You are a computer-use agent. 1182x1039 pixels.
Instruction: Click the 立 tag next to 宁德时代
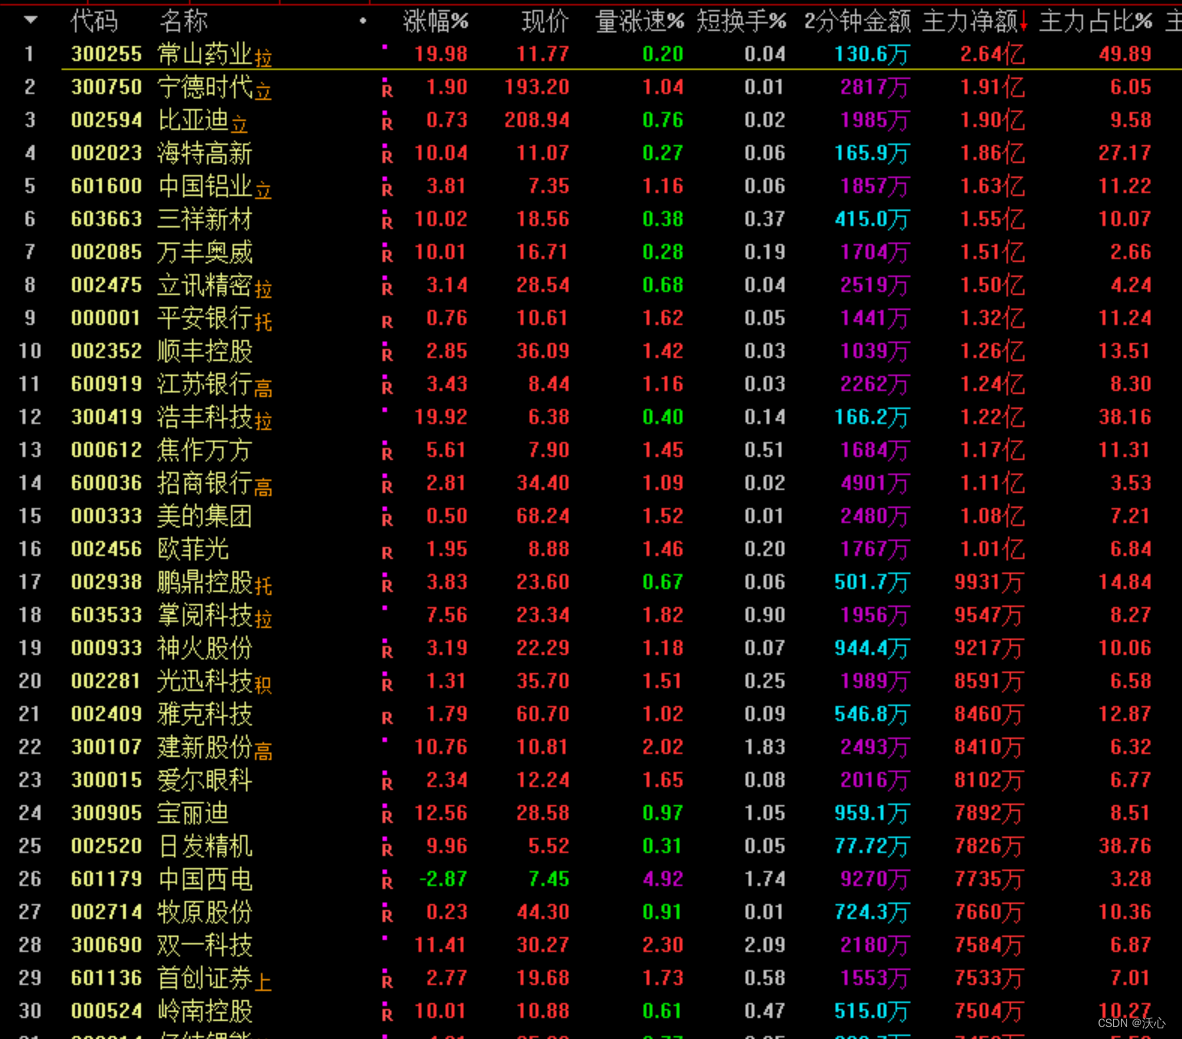point(263,91)
